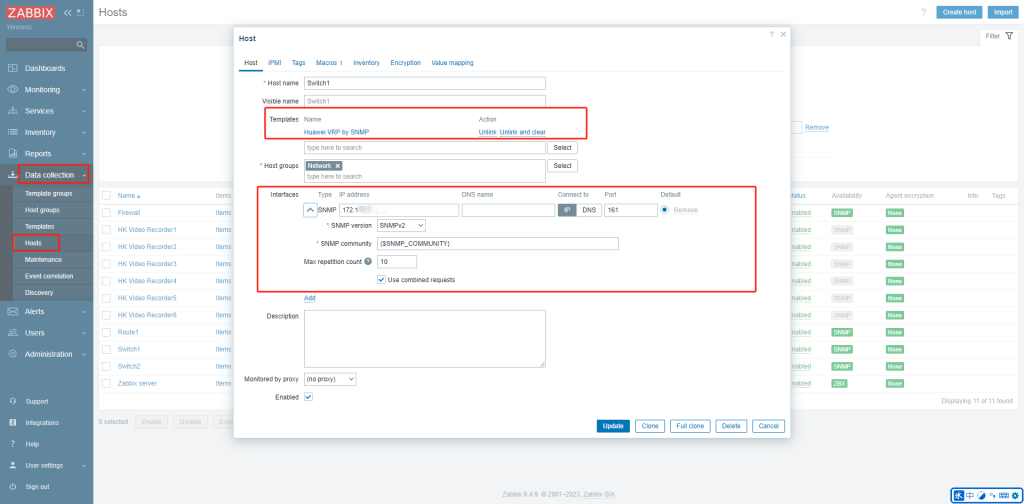The height and width of the screenshot is (504, 1024).
Task: Expand the Inventory menu in the sidebar
Action: 84,133
